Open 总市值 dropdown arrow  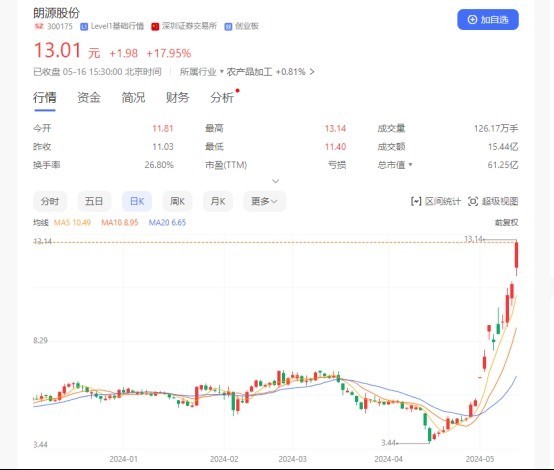pos(410,165)
